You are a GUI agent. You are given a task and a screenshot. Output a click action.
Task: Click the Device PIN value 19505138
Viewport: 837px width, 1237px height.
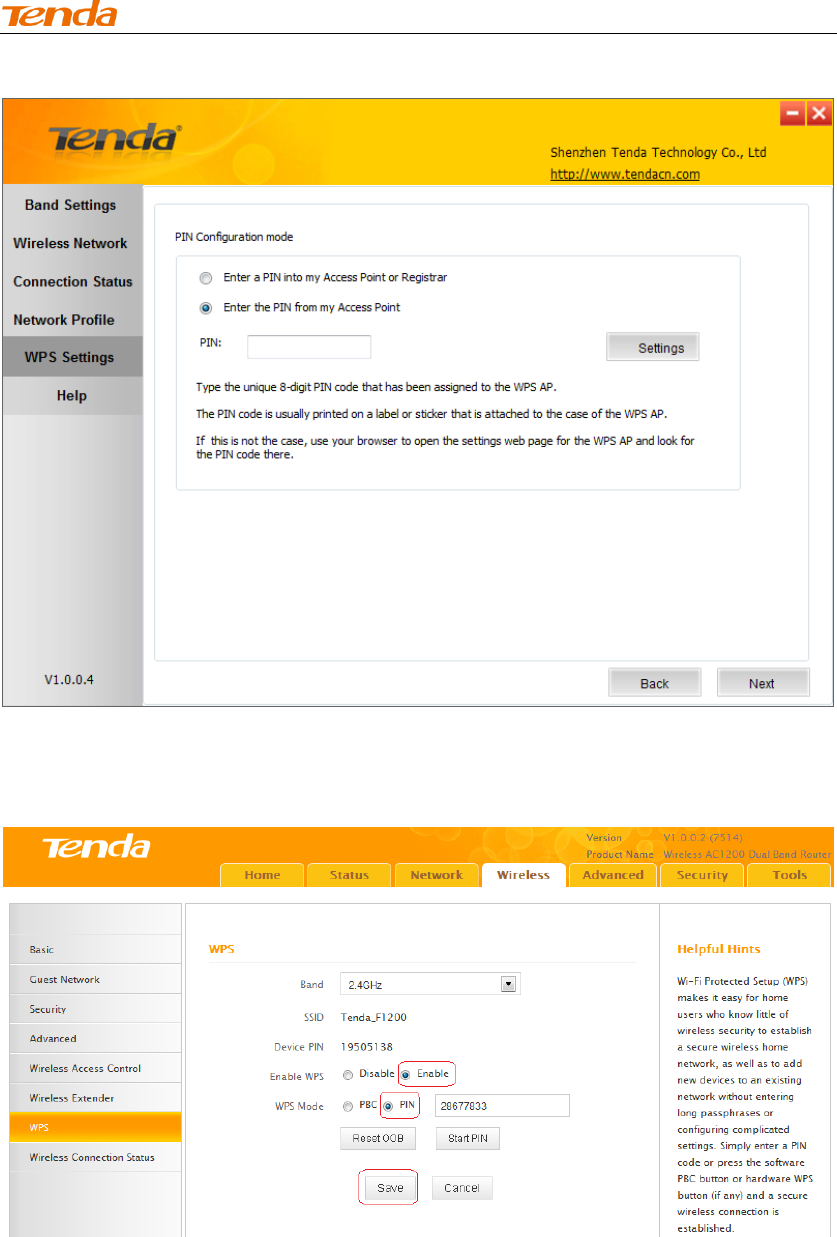point(367,1047)
